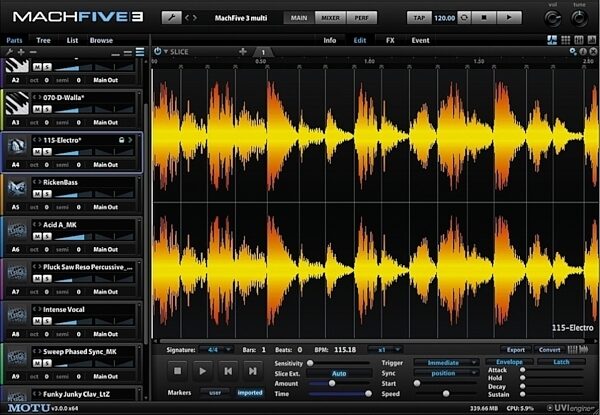Switch to the List tab
The width and height of the screenshot is (600, 415).
(x=72, y=40)
